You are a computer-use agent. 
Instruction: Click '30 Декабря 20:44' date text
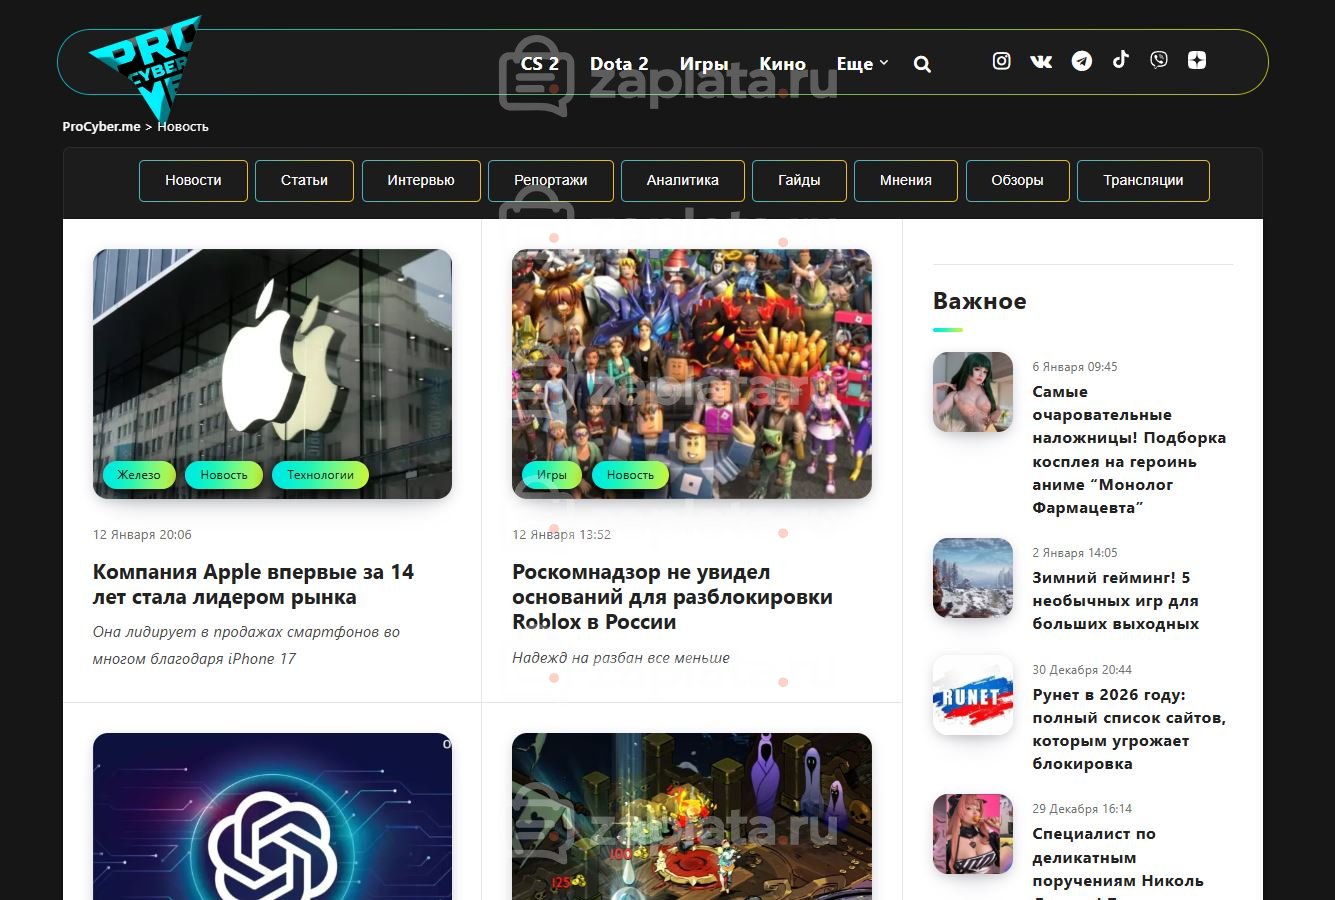1082,670
